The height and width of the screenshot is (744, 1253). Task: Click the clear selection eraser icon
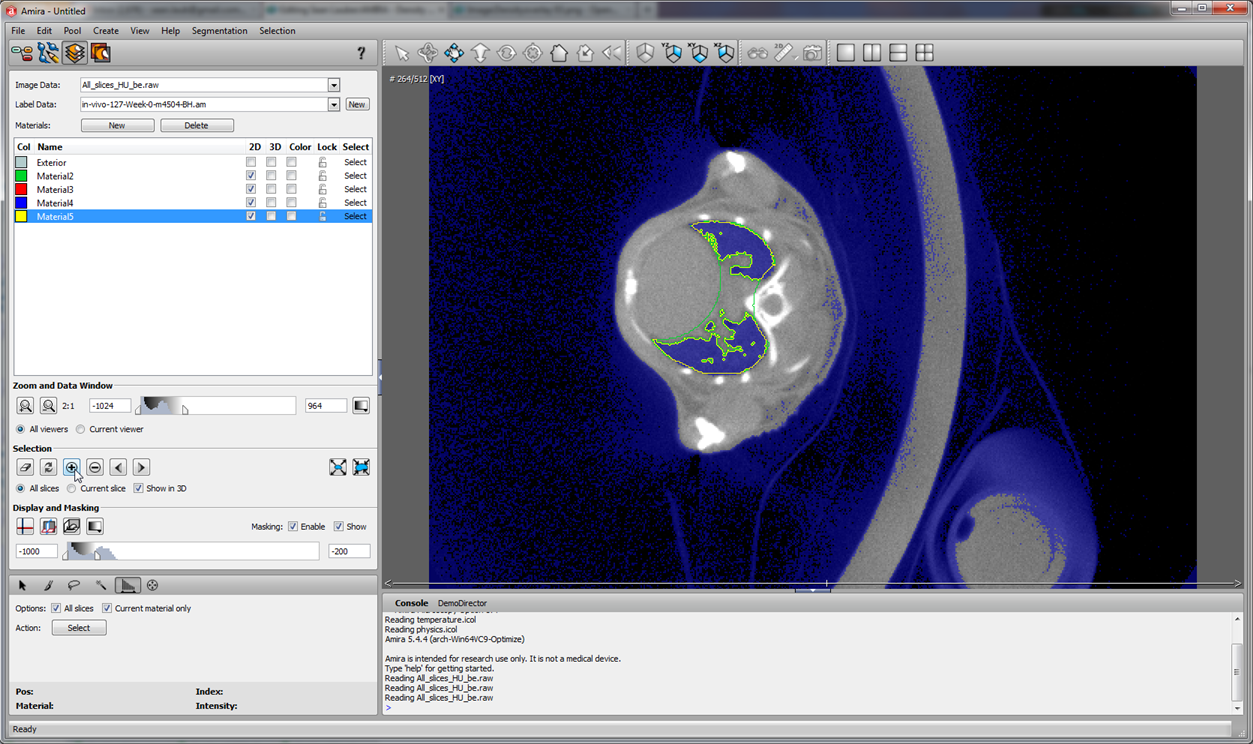pyautogui.click(x=25, y=467)
